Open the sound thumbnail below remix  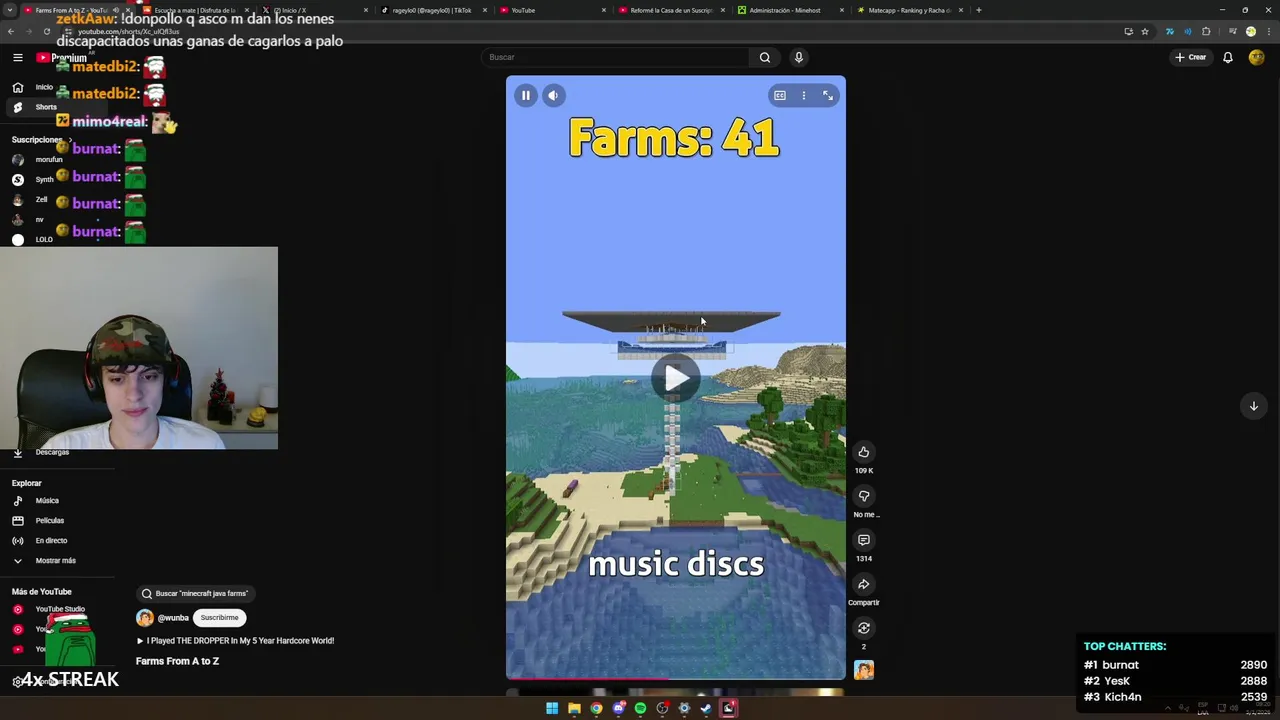[x=864, y=670]
